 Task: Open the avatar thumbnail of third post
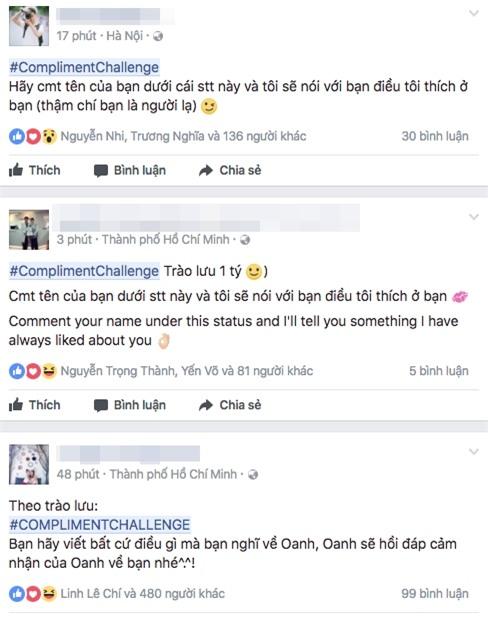29,464
